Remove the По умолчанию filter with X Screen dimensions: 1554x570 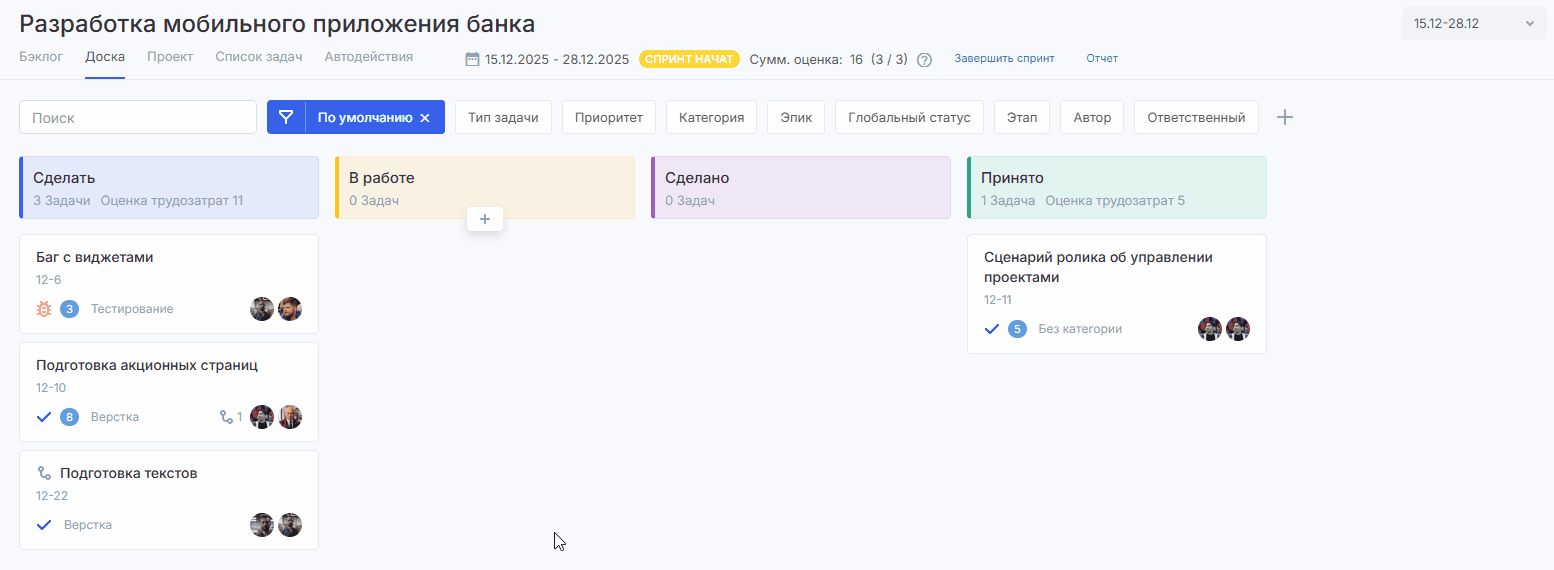425,118
